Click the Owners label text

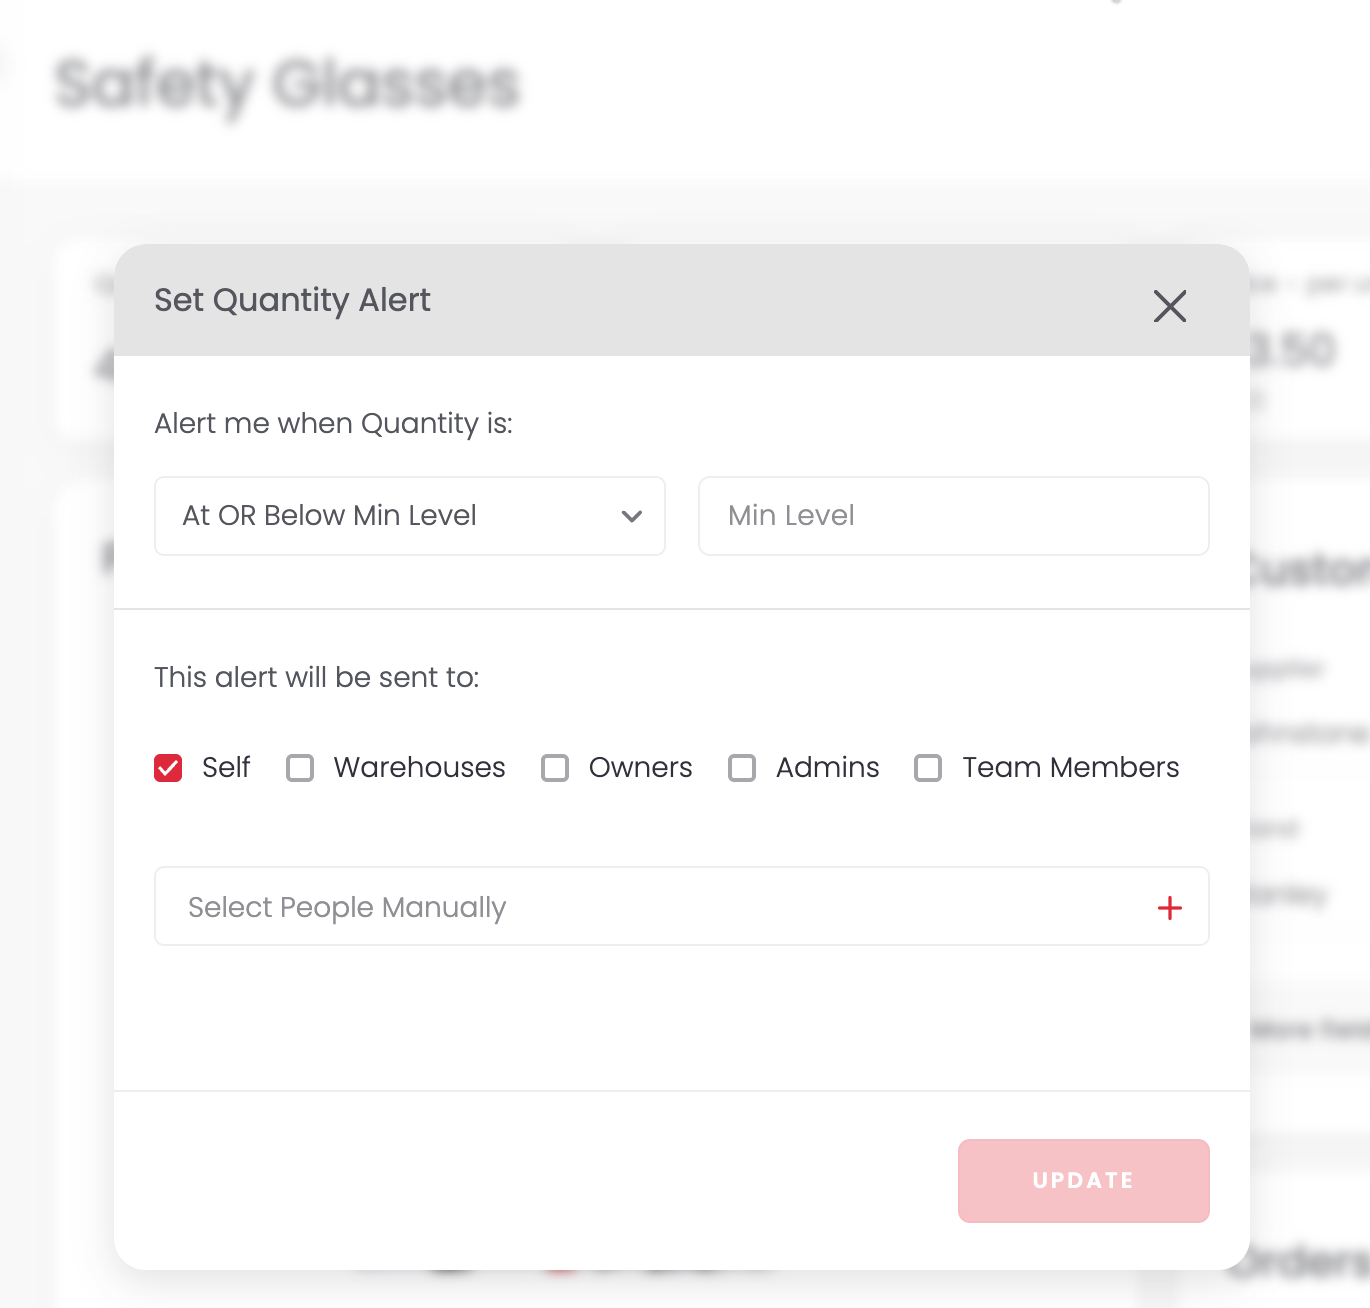(641, 768)
